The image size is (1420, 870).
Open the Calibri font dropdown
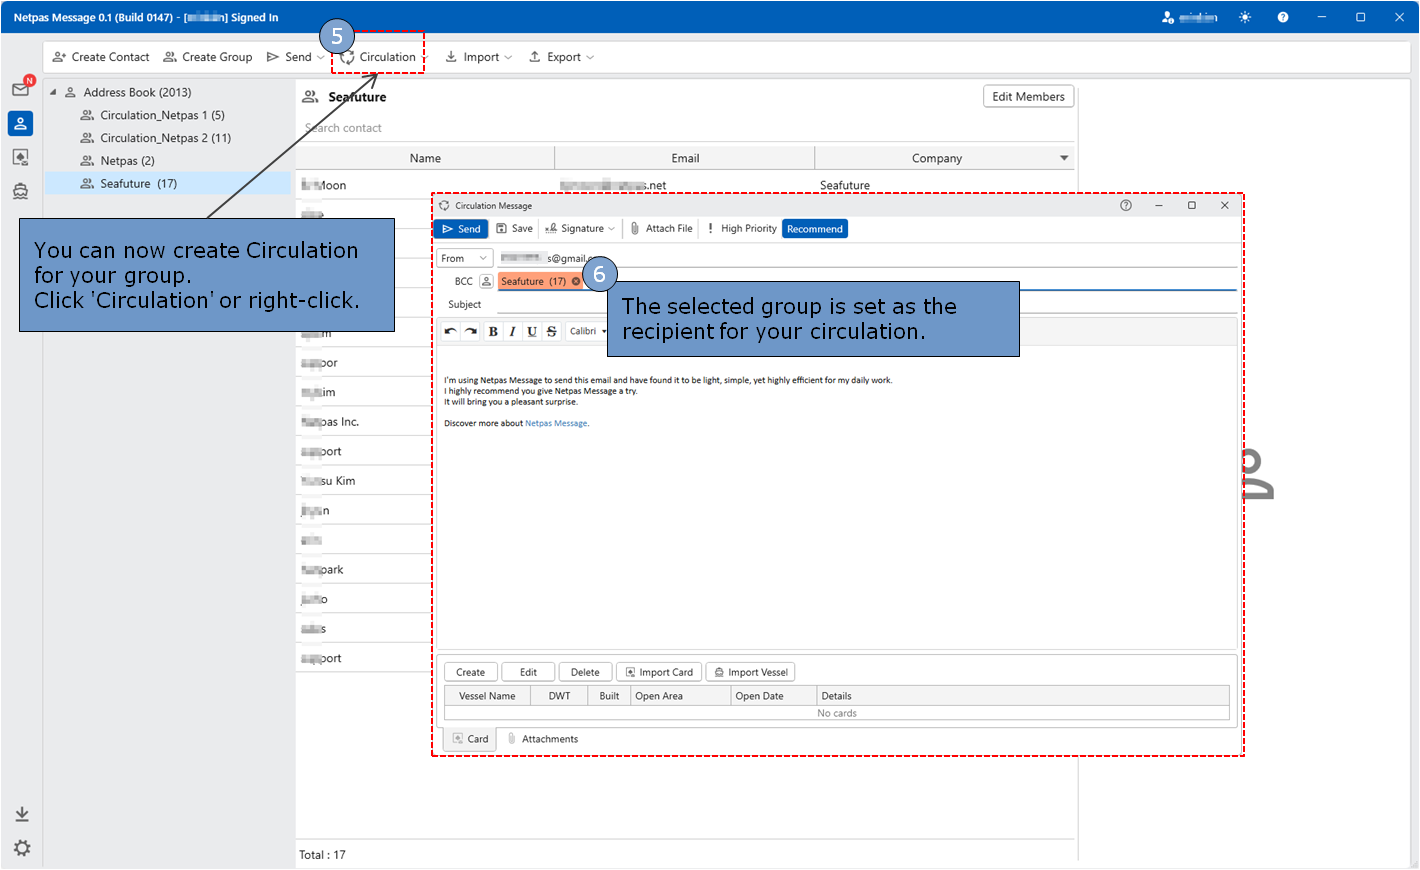(588, 331)
